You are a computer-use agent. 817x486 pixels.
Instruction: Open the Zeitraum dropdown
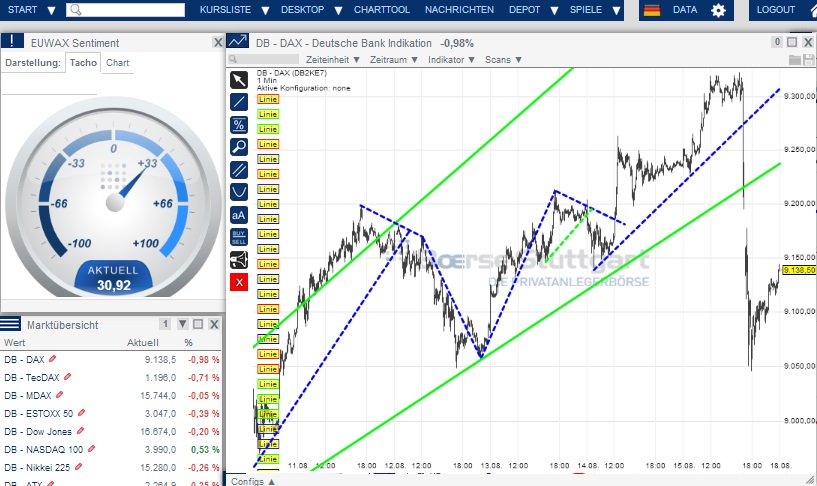pyautogui.click(x=393, y=60)
